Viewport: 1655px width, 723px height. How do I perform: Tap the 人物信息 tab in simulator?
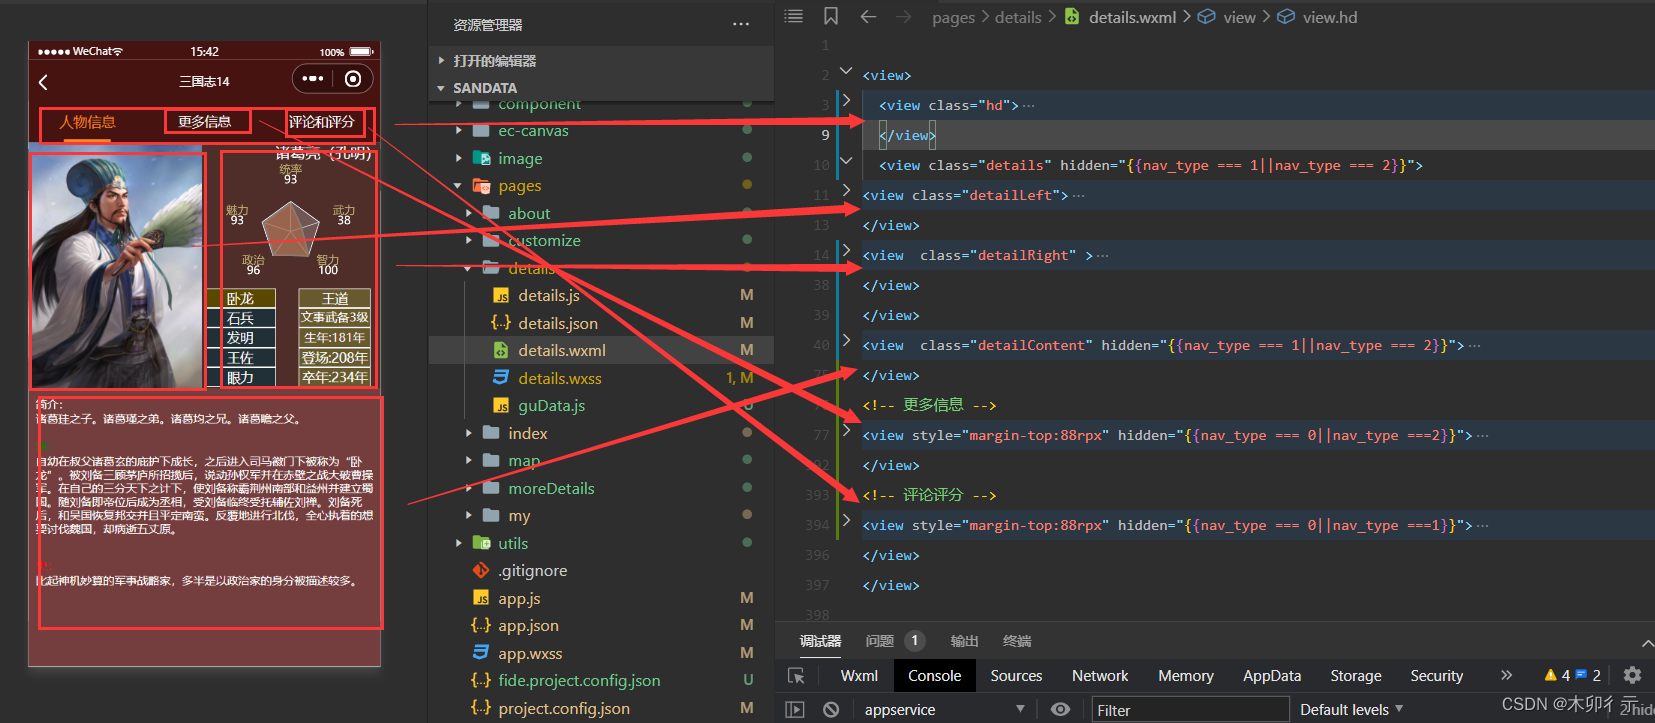pos(87,122)
